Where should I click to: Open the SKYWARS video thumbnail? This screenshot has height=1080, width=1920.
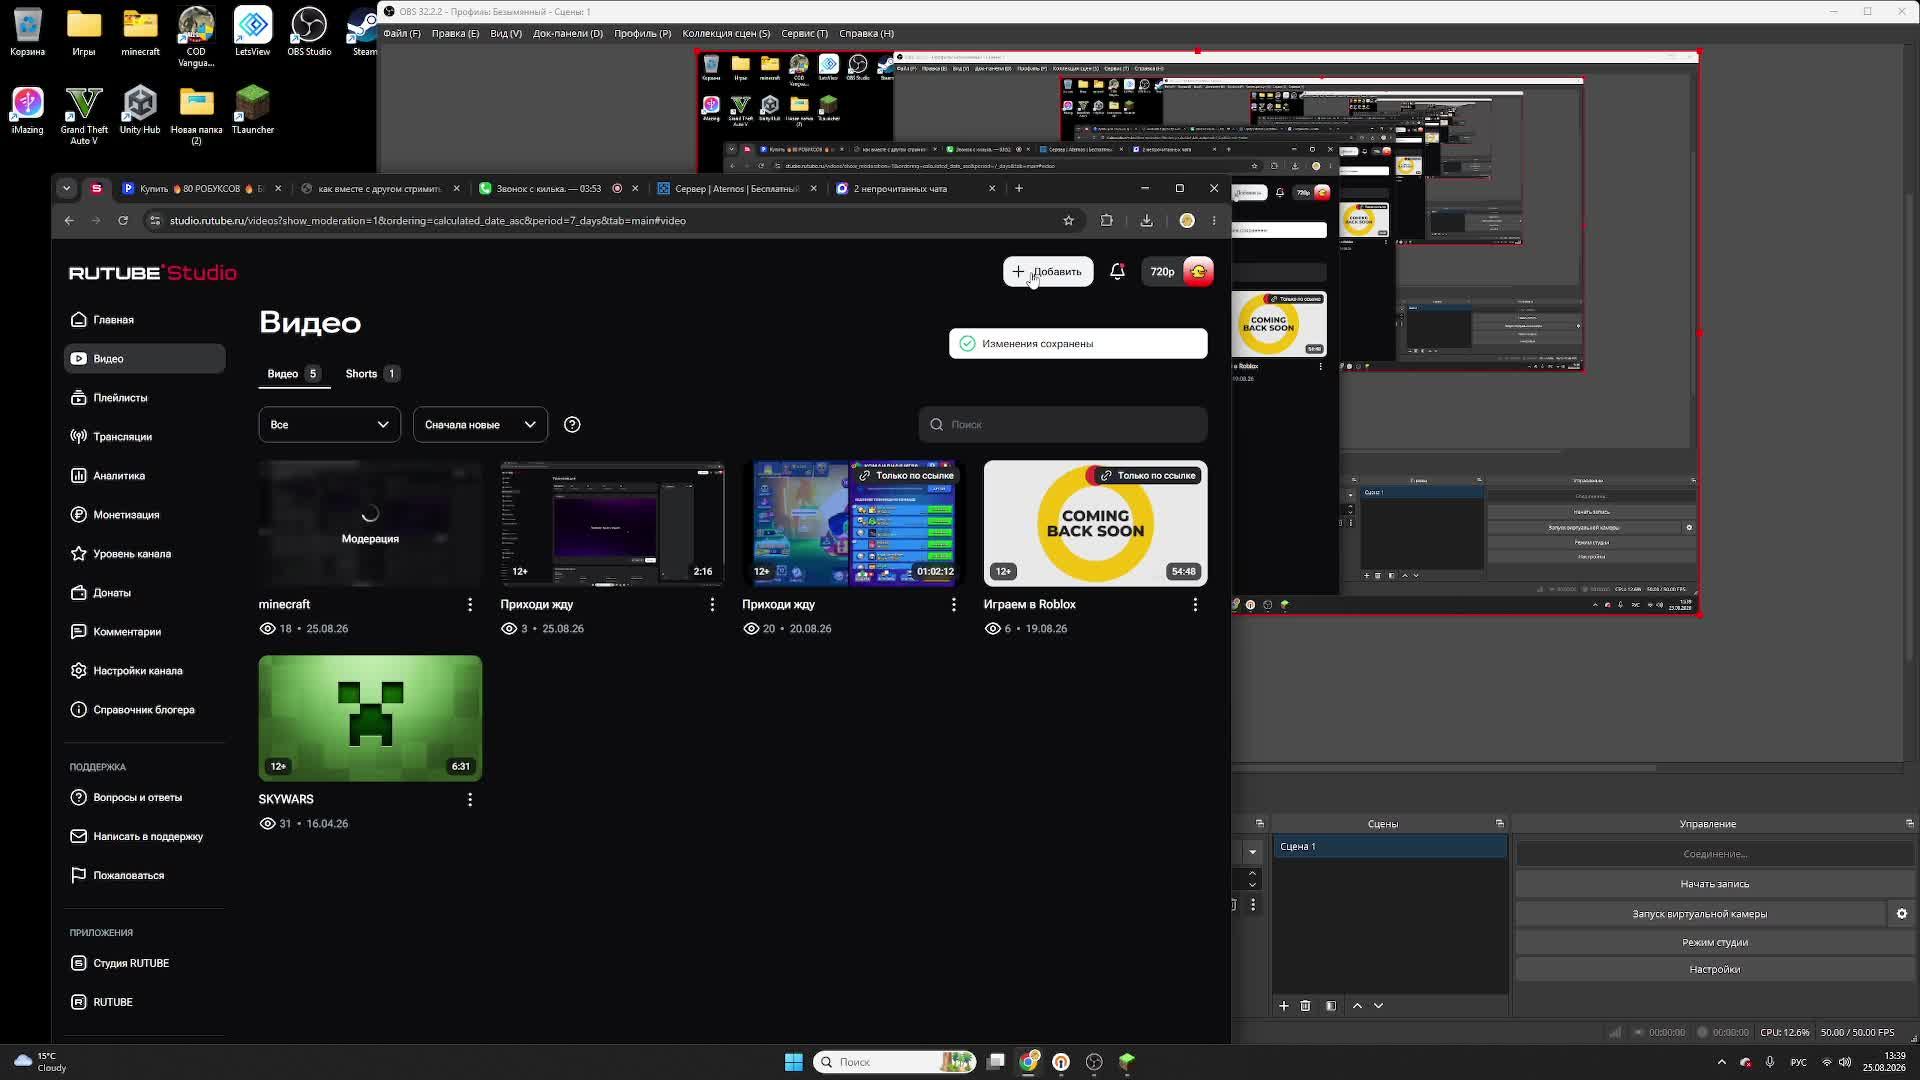[x=370, y=718]
